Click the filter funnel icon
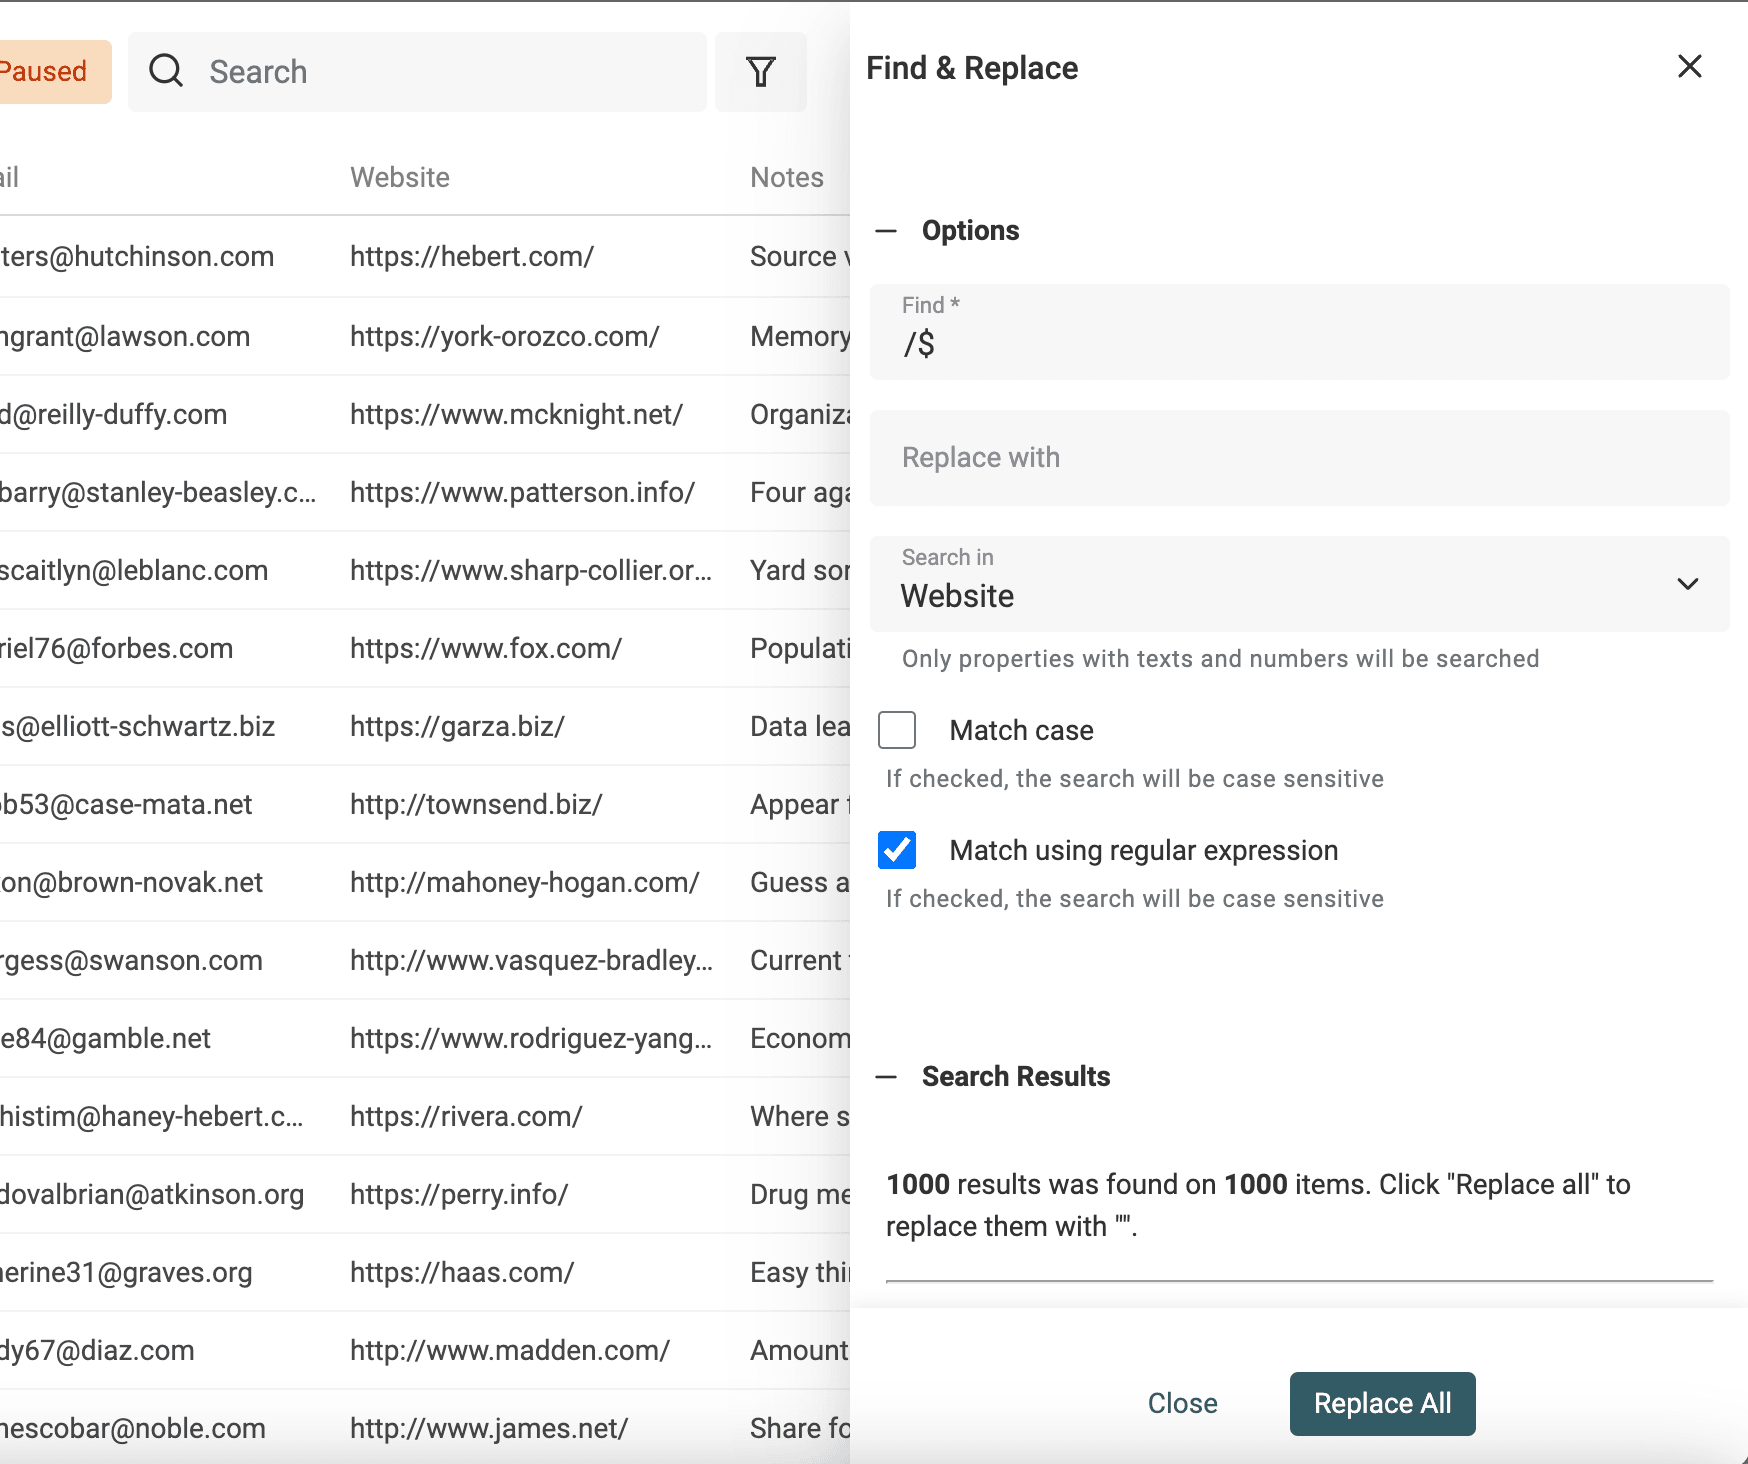Screen dimensions: 1748x1464 (761, 72)
